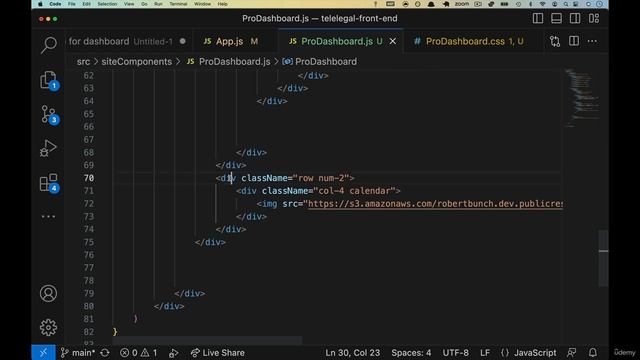
Task: Open notifications bell in status bar
Action: [x=593, y=353]
